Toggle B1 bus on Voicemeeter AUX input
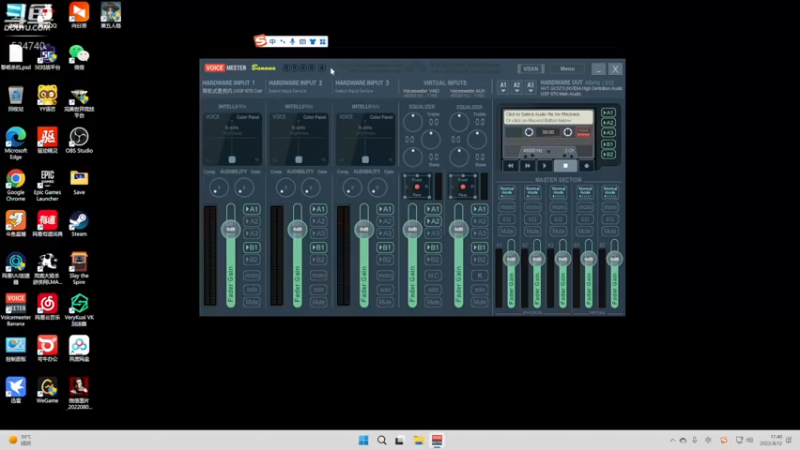800x450 pixels. coord(479,247)
